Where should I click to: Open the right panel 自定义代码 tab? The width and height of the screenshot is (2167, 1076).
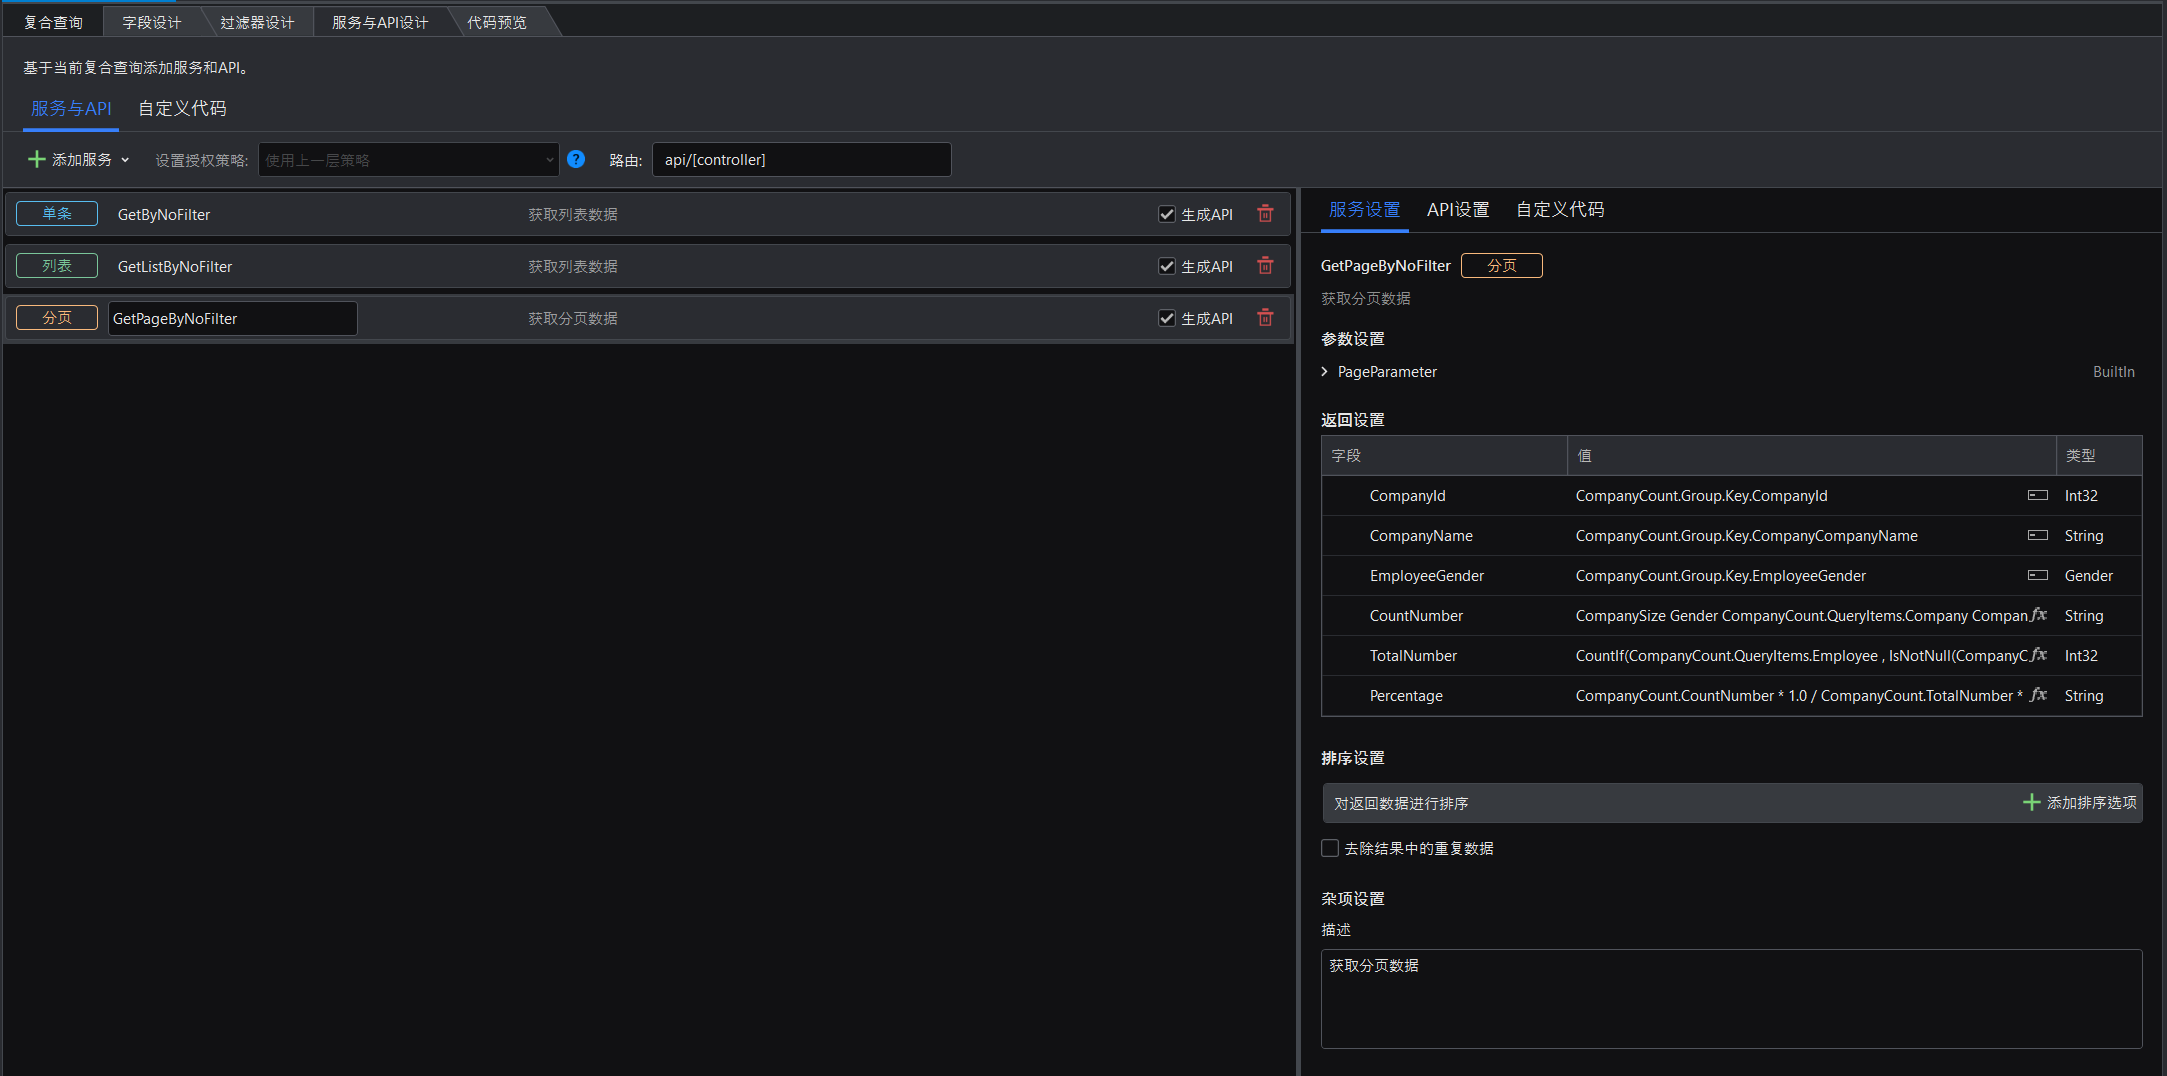pos(1560,210)
